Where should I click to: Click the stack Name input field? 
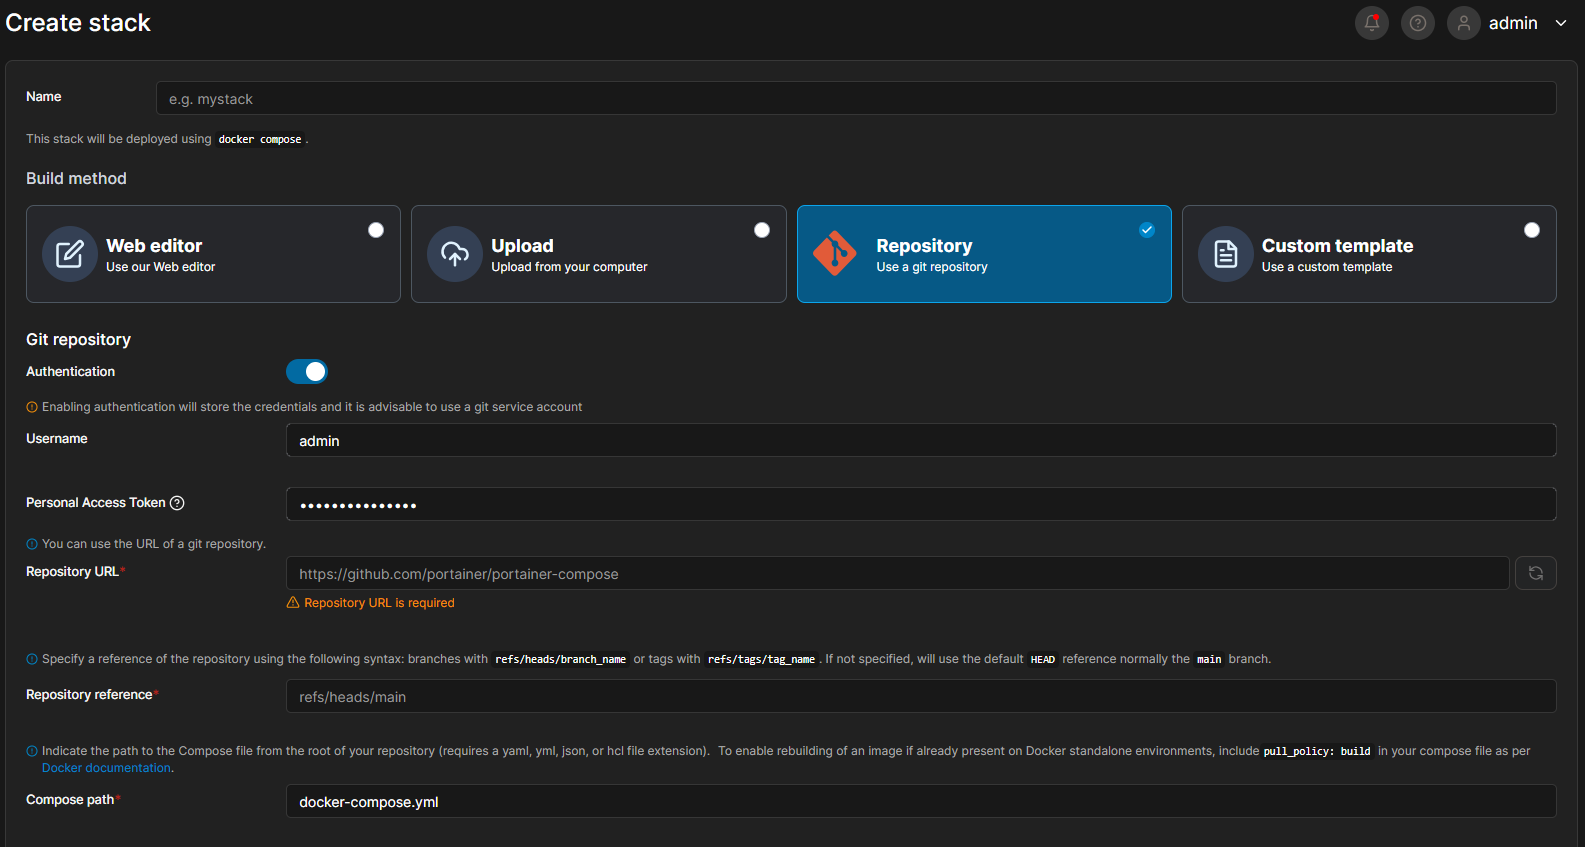coord(855,99)
